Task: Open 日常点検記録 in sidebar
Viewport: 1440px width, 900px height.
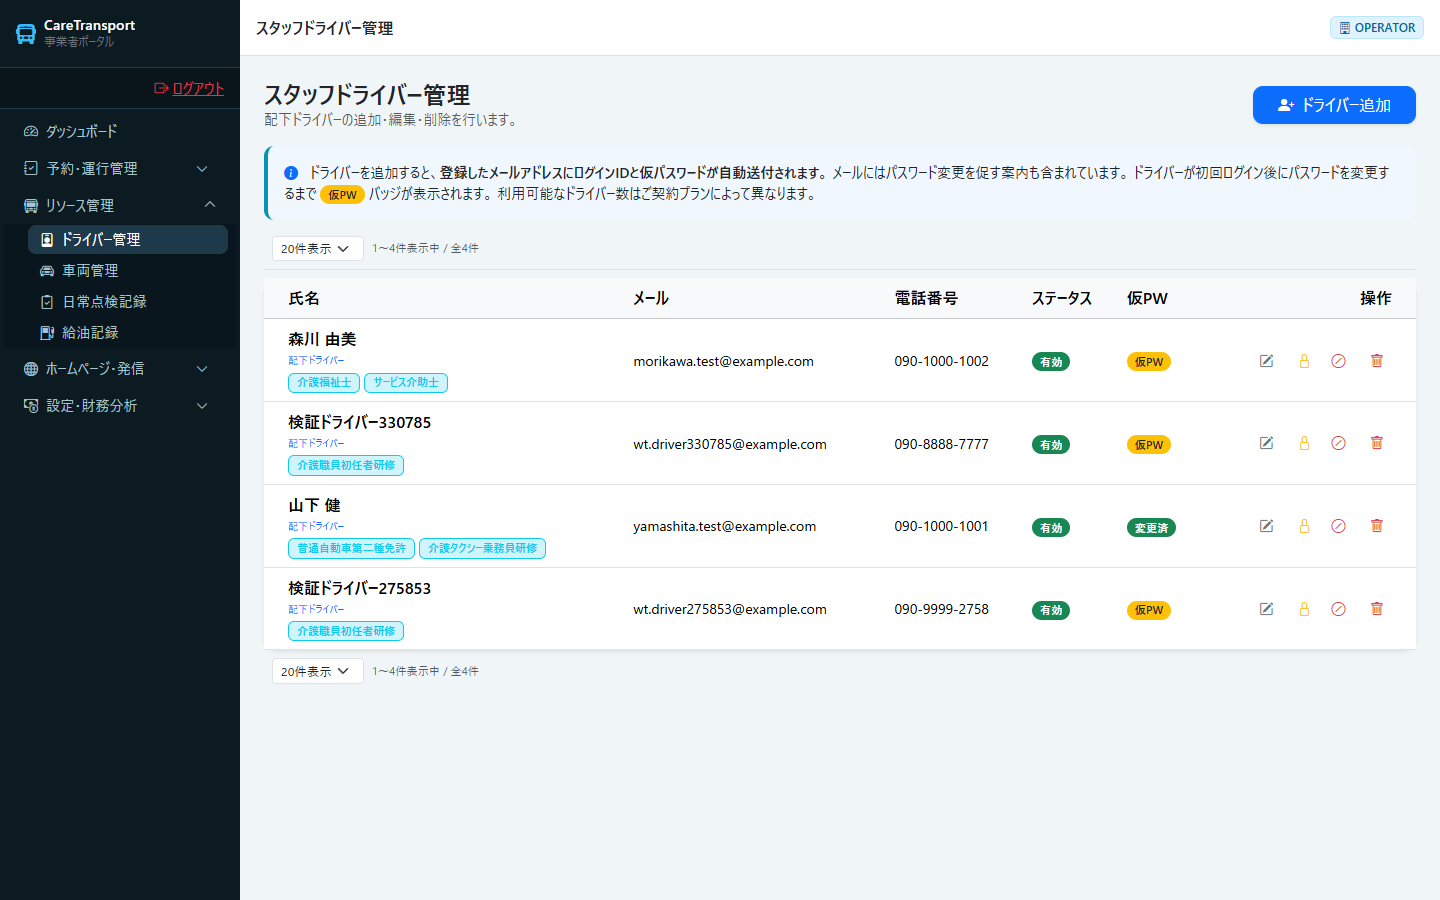Action: (128, 301)
